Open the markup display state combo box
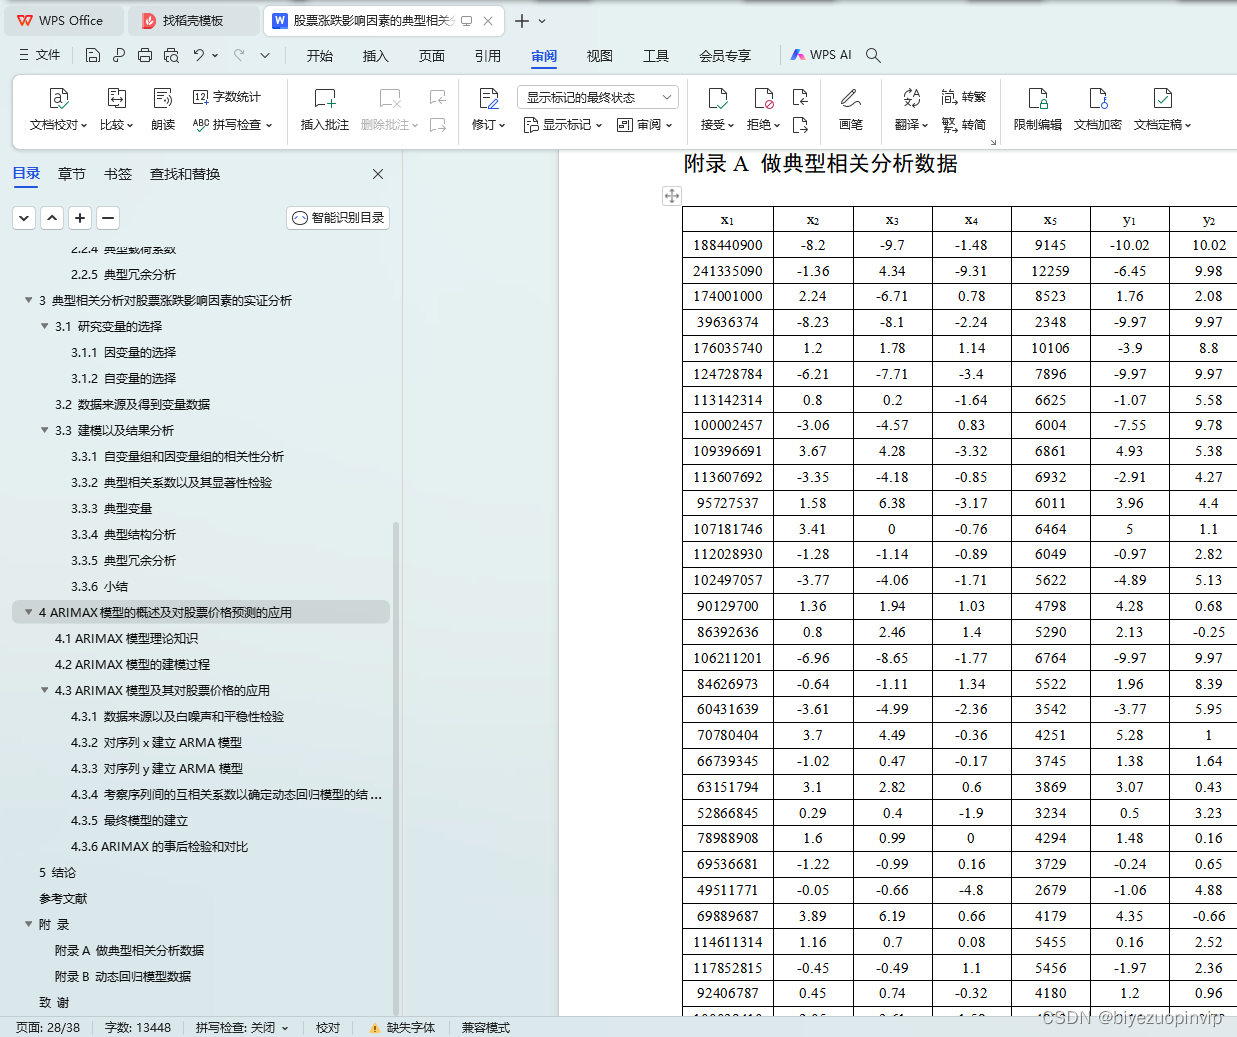The width and height of the screenshot is (1237, 1037). coord(598,97)
